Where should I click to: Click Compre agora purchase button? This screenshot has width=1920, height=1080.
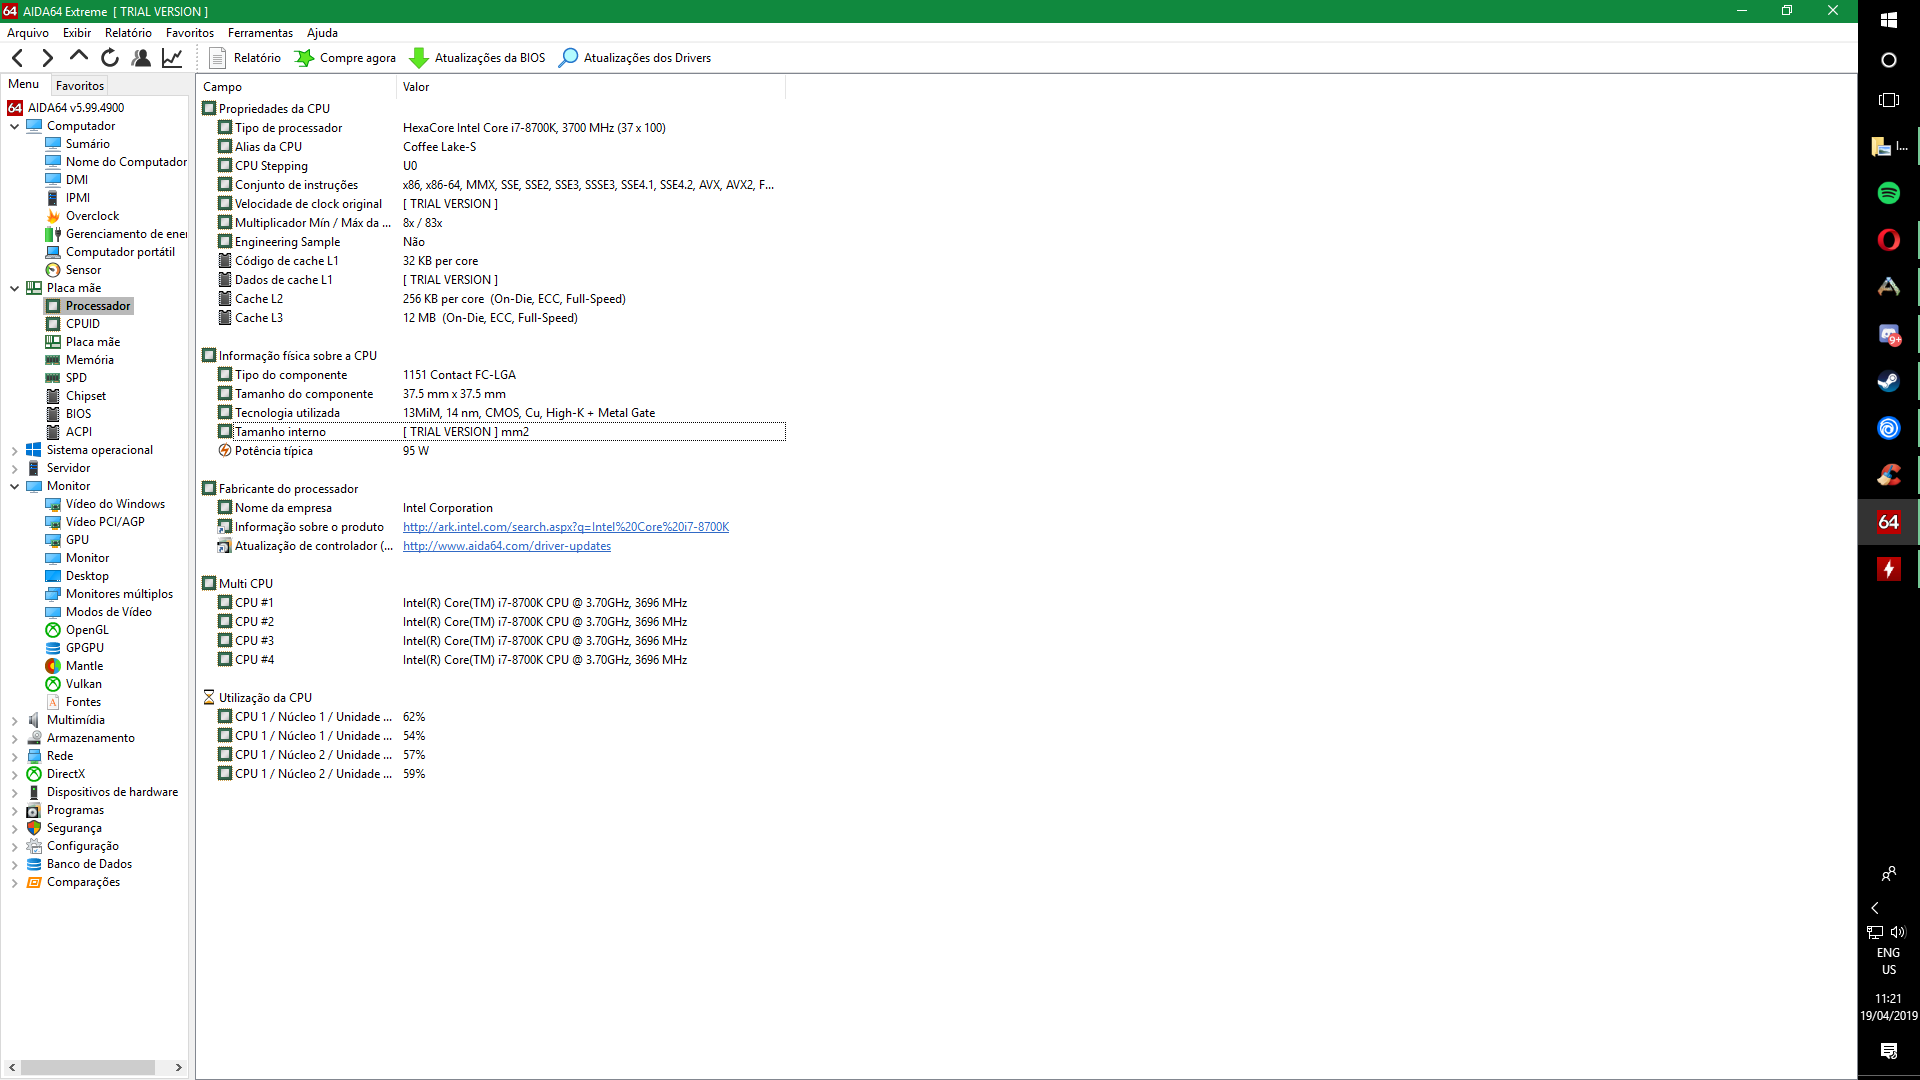pyautogui.click(x=345, y=58)
